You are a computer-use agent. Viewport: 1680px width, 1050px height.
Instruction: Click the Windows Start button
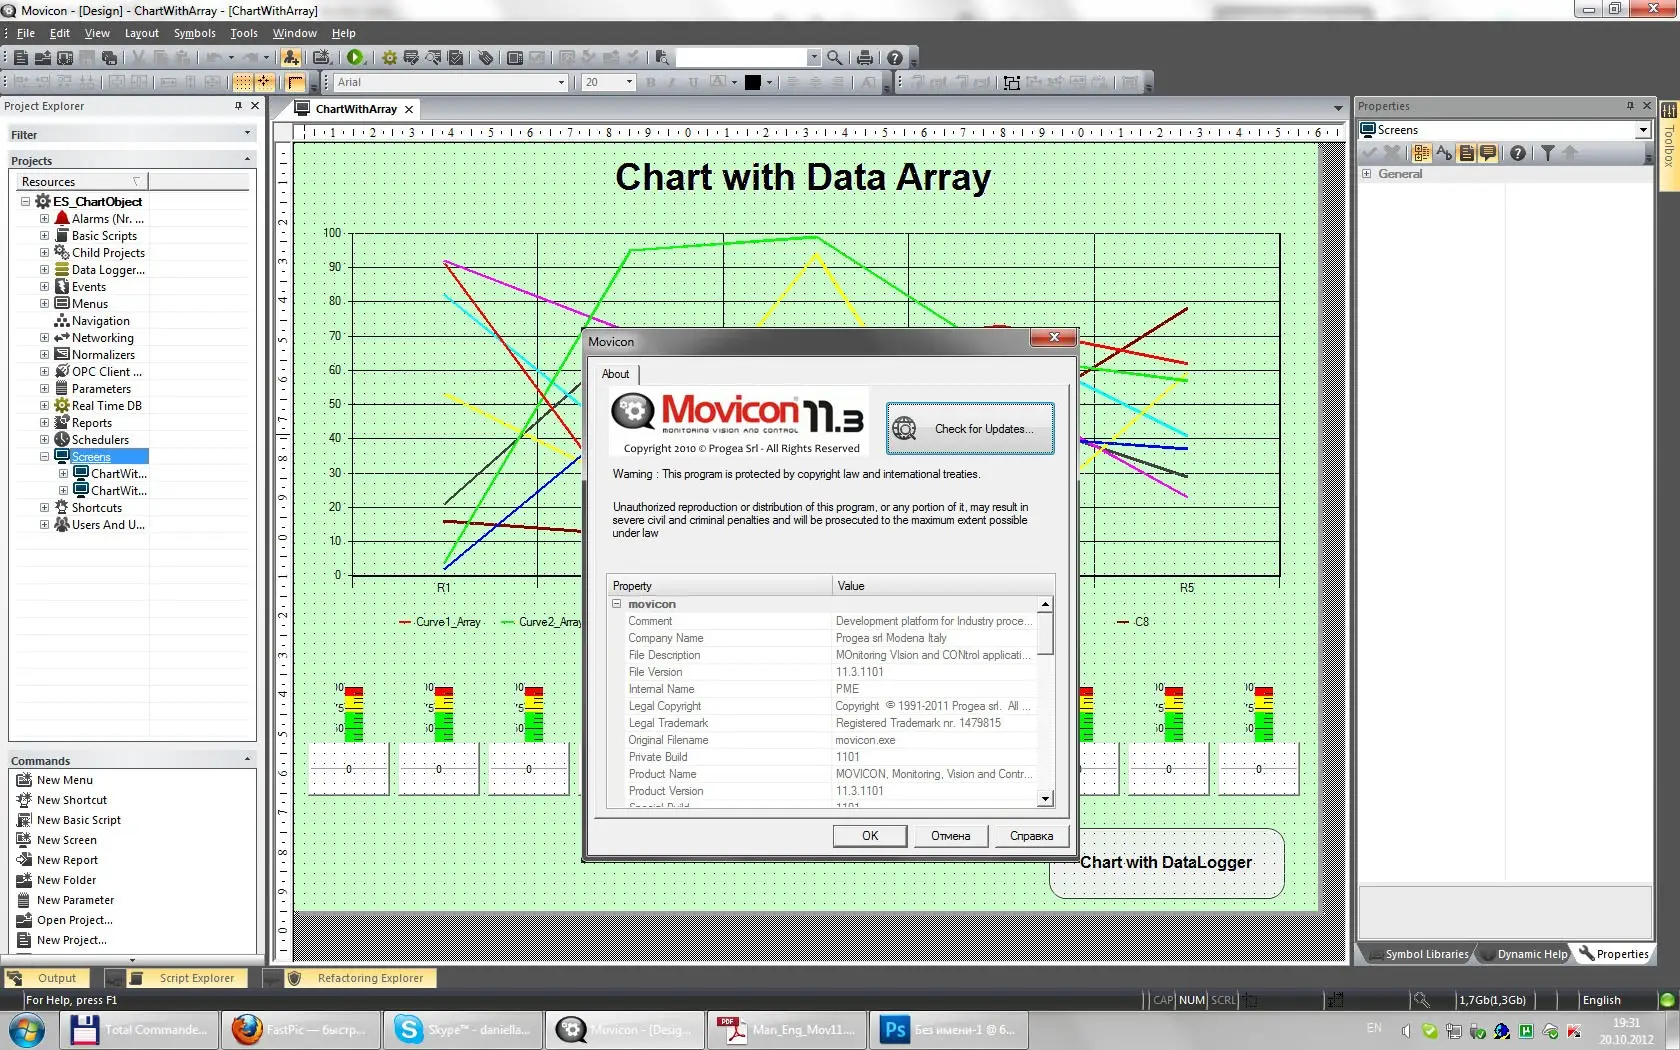click(27, 1030)
